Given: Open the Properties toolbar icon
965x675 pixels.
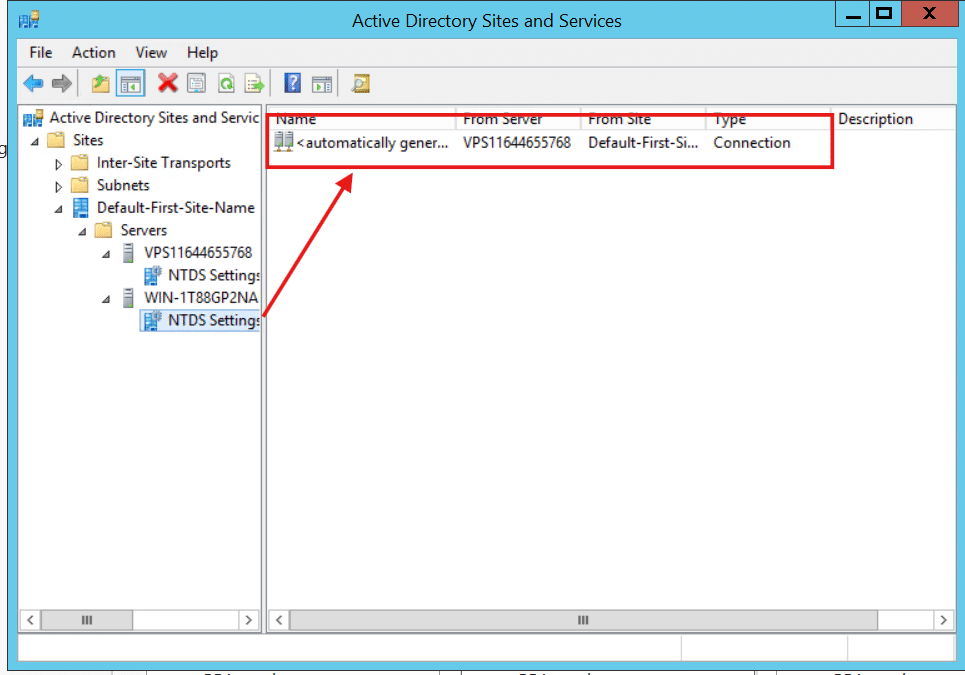Looking at the screenshot, I should coord(196,83).
